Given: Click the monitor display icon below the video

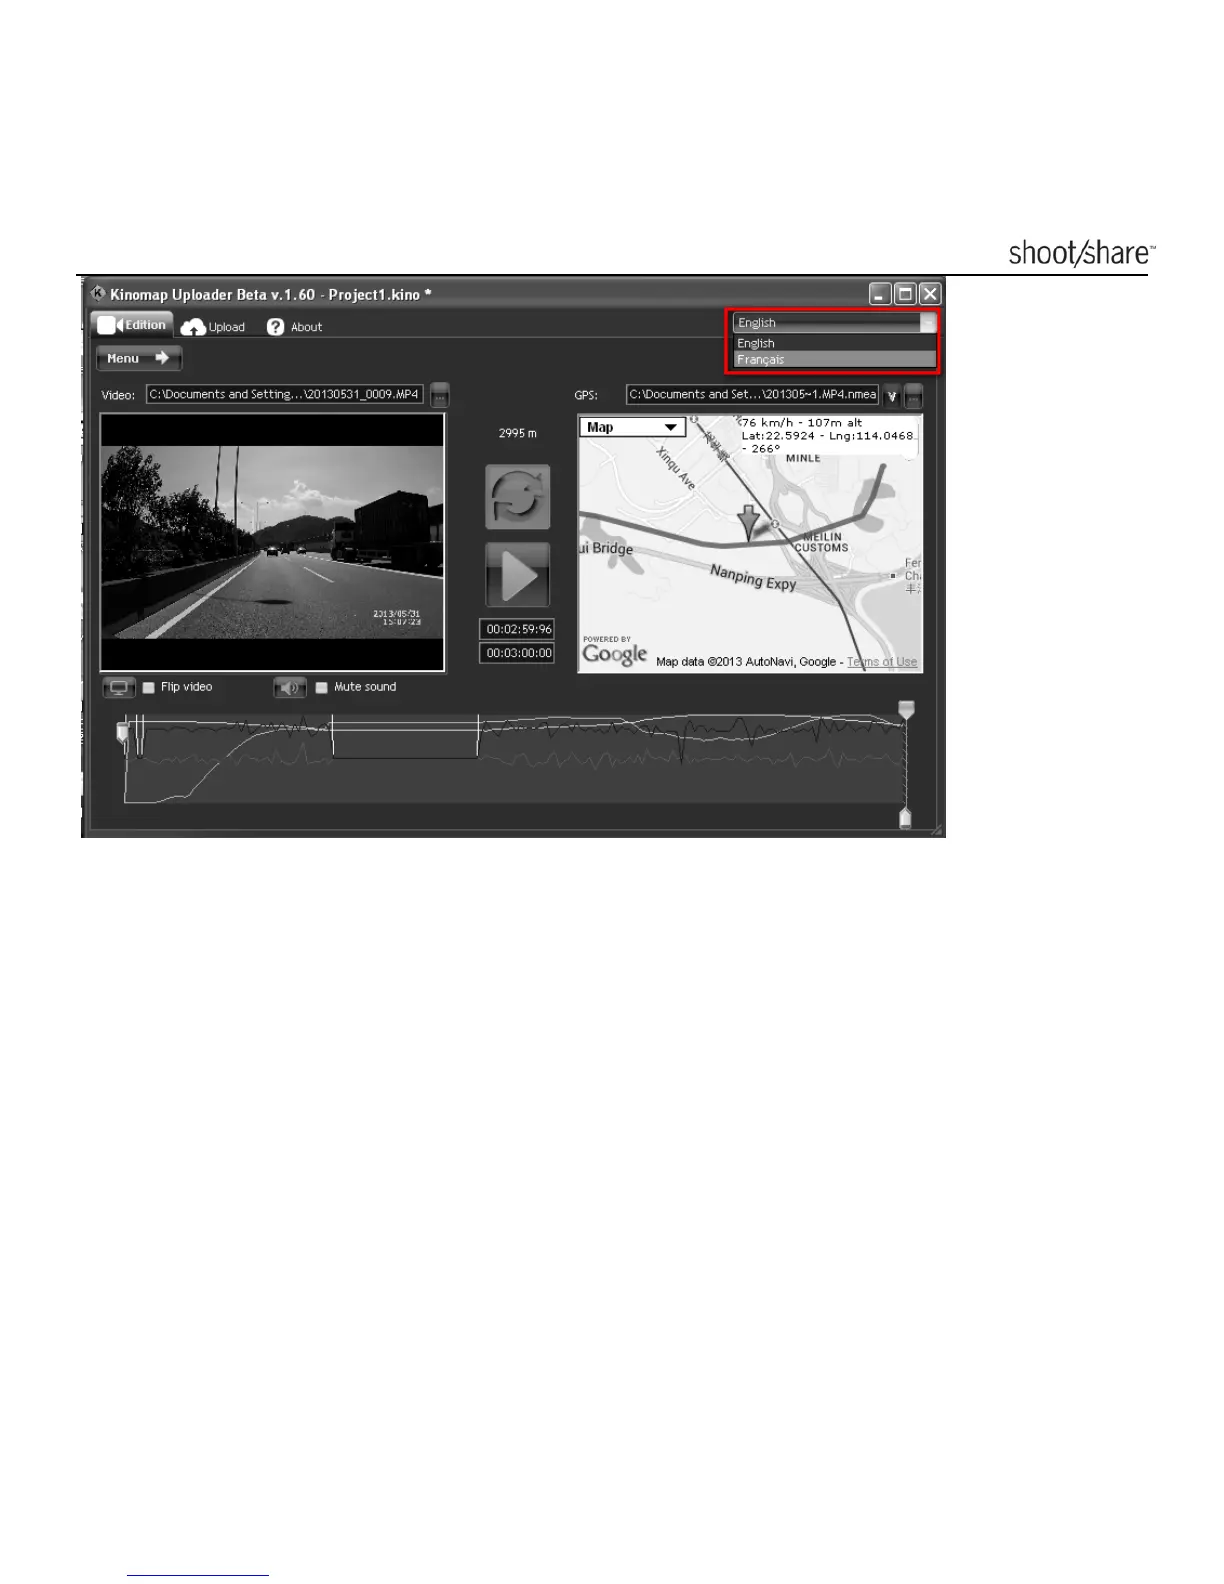Looking at the screenshot, I should point(118,688).
